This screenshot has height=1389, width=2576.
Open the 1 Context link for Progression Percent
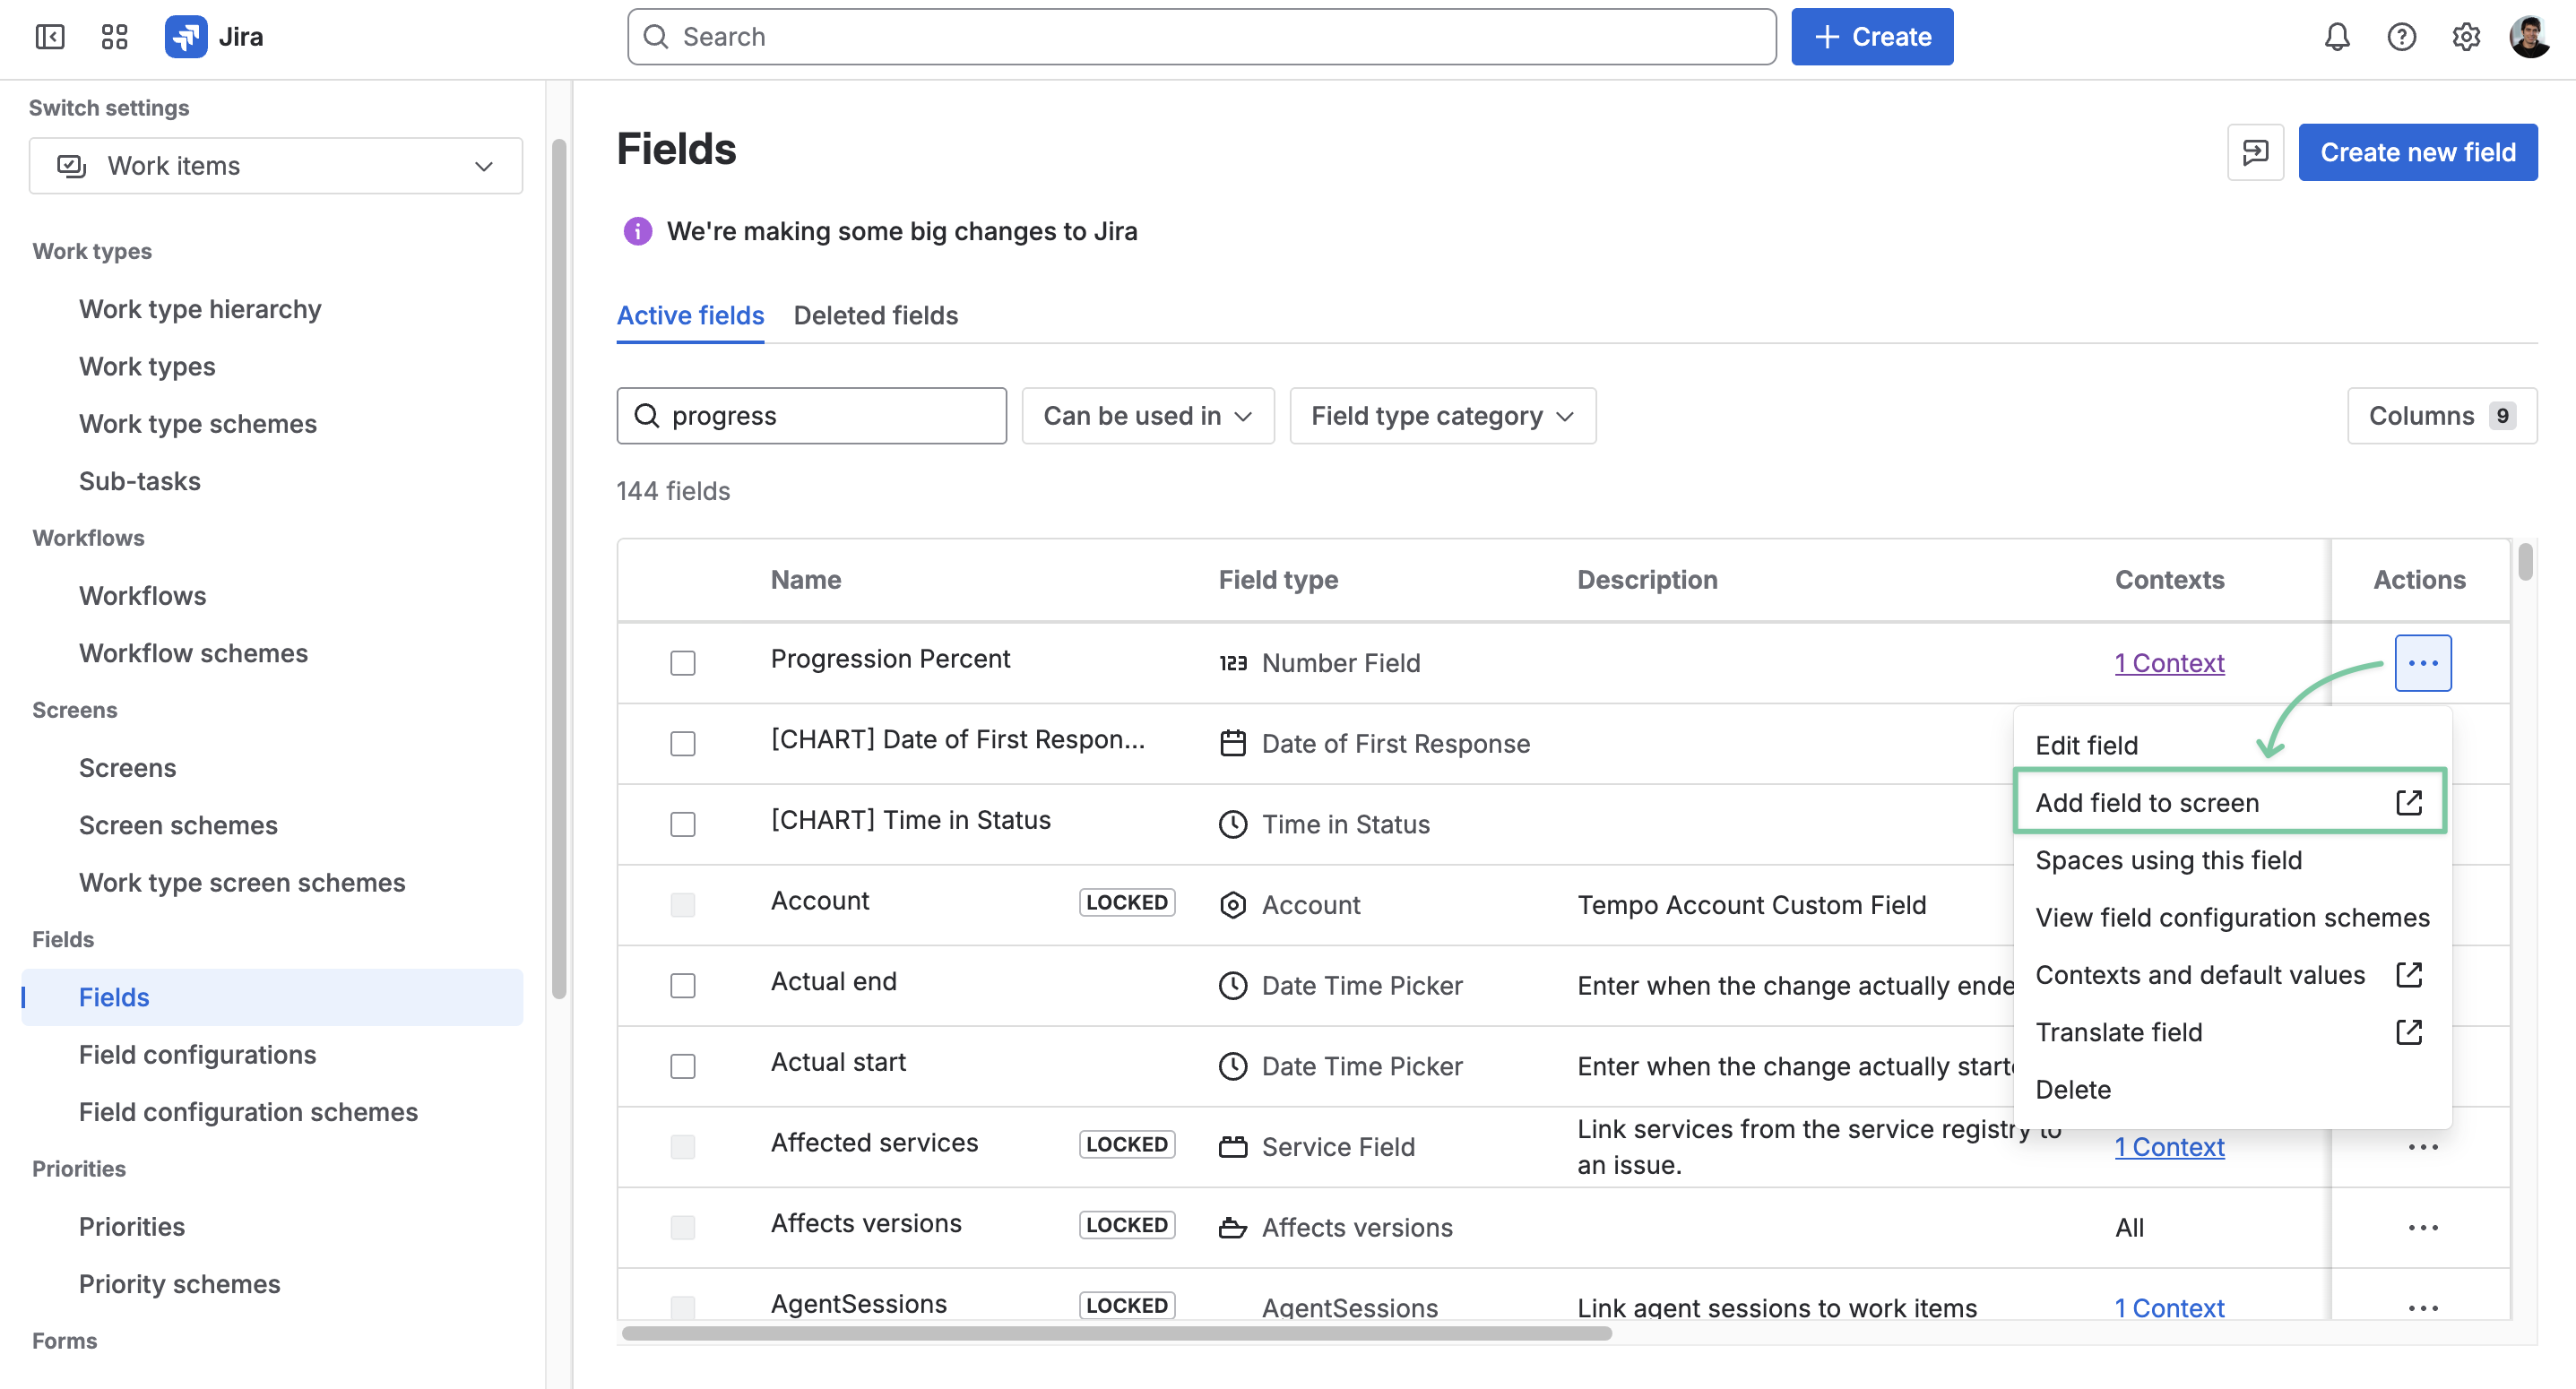point(2169,662)
